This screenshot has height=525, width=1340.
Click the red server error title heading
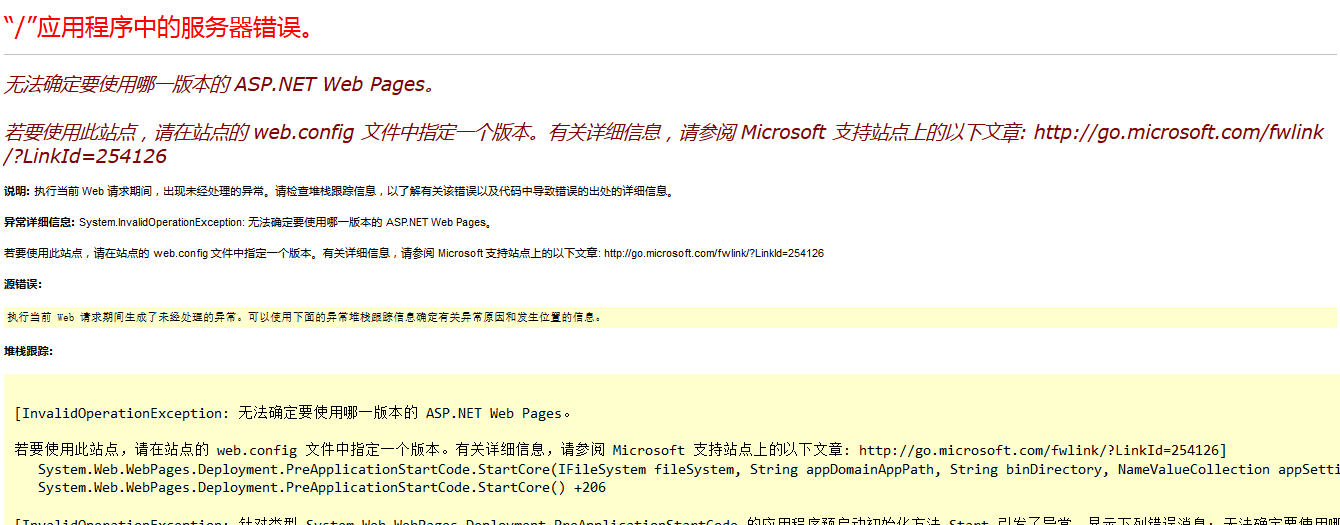tap(159, 27)
